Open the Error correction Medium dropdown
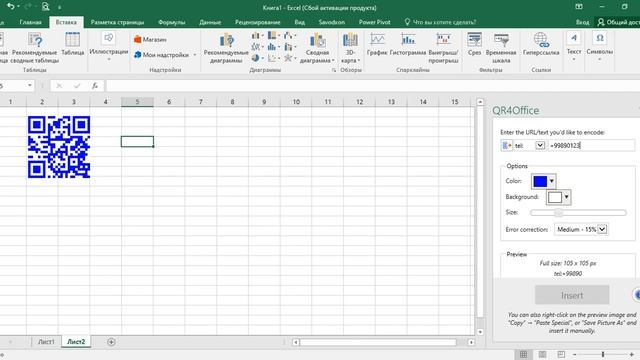Screen dimensions: 640x360 coord(602,229)
